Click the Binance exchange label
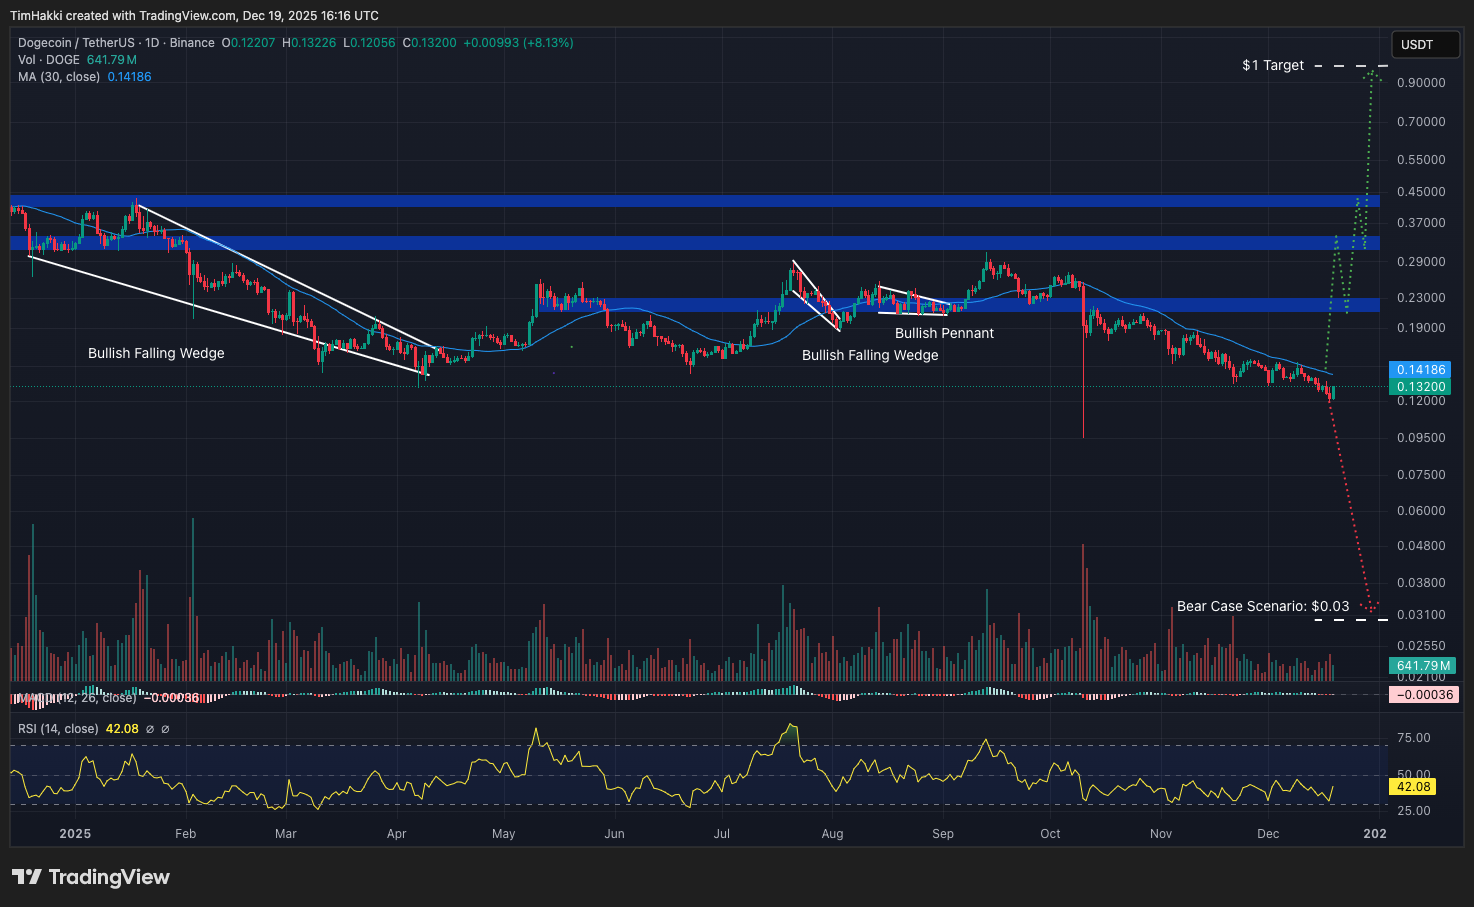Screen dimensions: 1474x907 click(x=192, y=43)
